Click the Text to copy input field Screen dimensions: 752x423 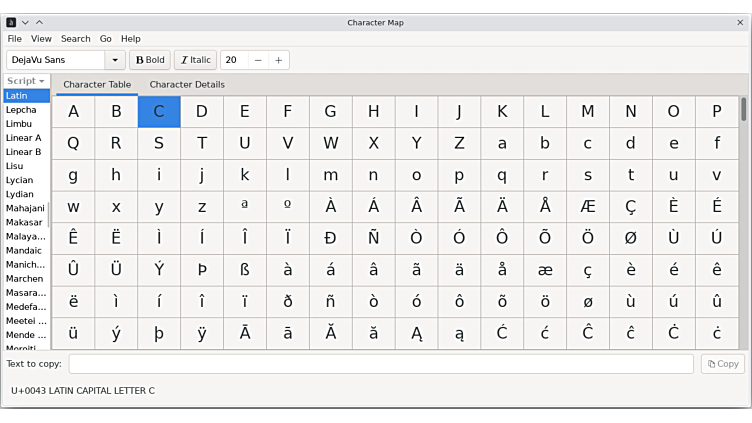click(380, 364)
